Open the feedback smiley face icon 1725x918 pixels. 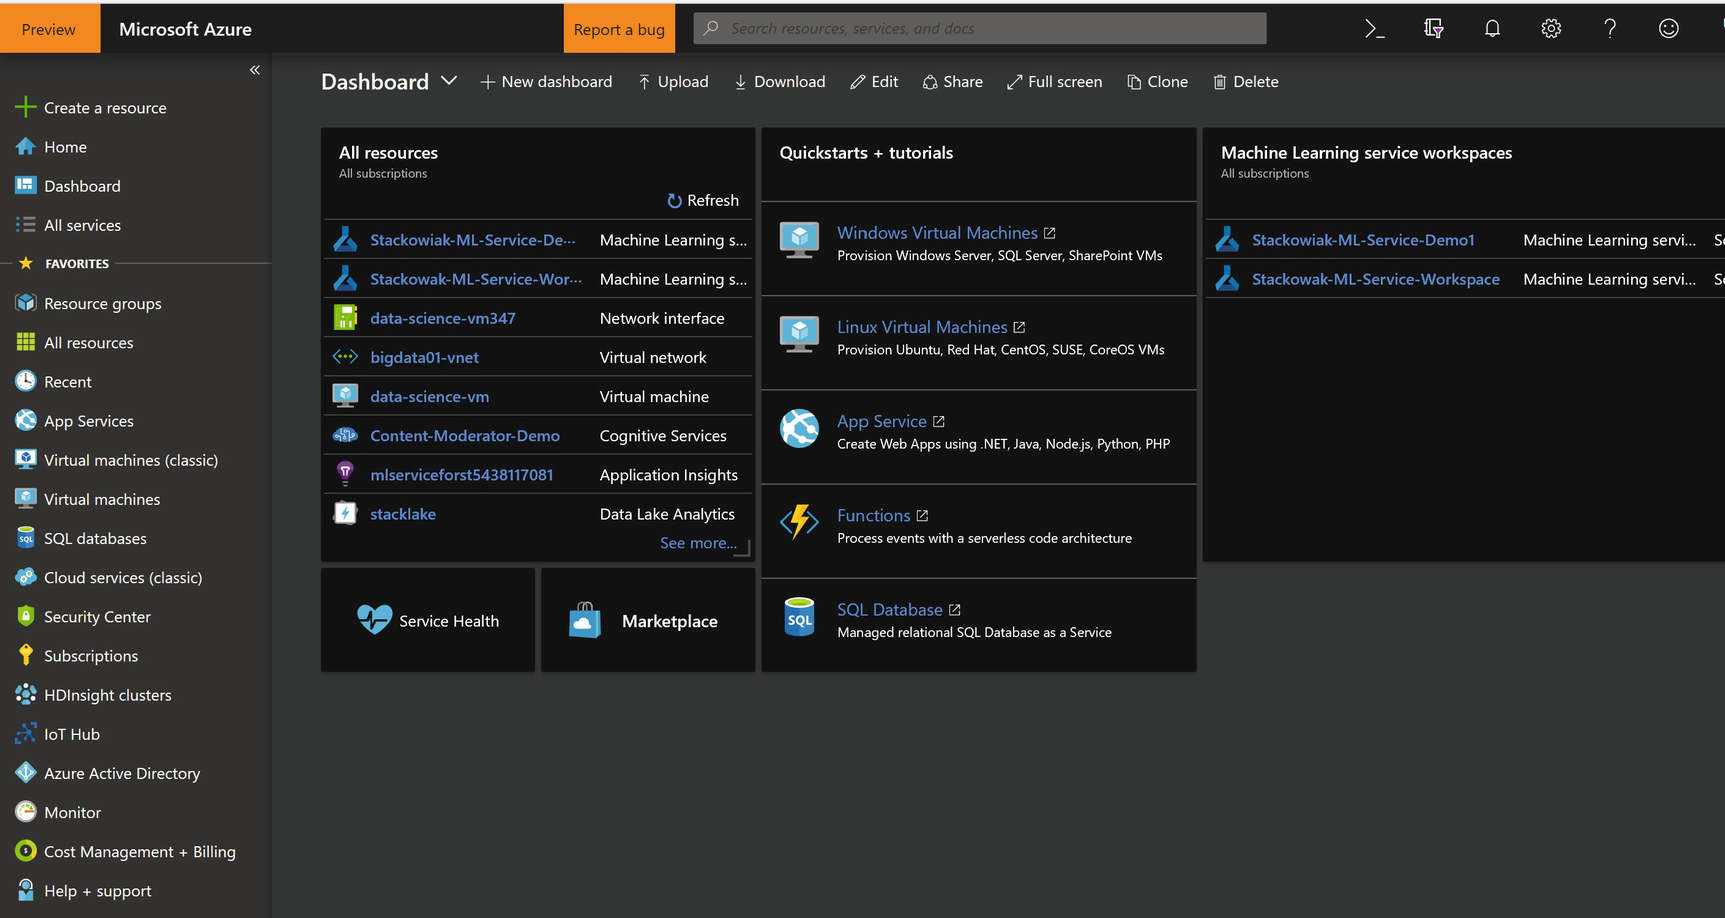1668,29
